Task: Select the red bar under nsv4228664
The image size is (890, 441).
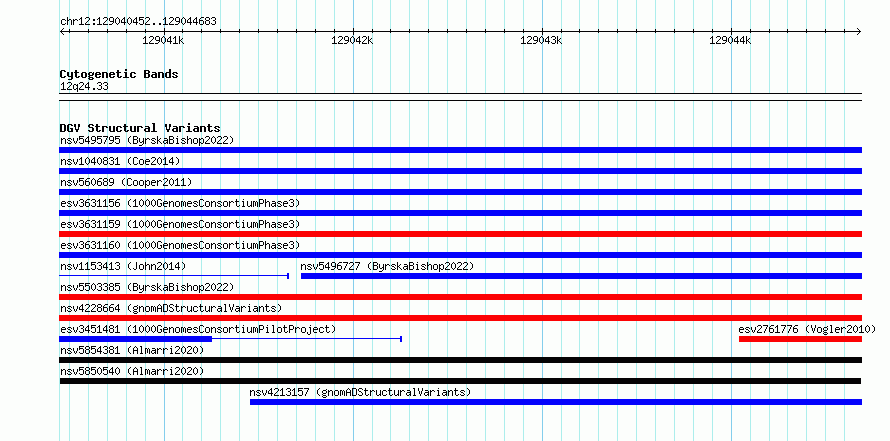Action: pyautogui.click(x=460, y=318)
